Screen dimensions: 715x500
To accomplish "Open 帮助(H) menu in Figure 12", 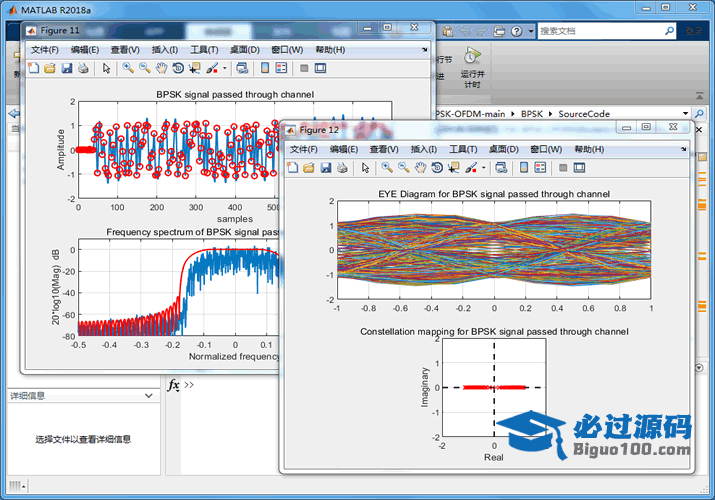I will (x=589, y=149).
